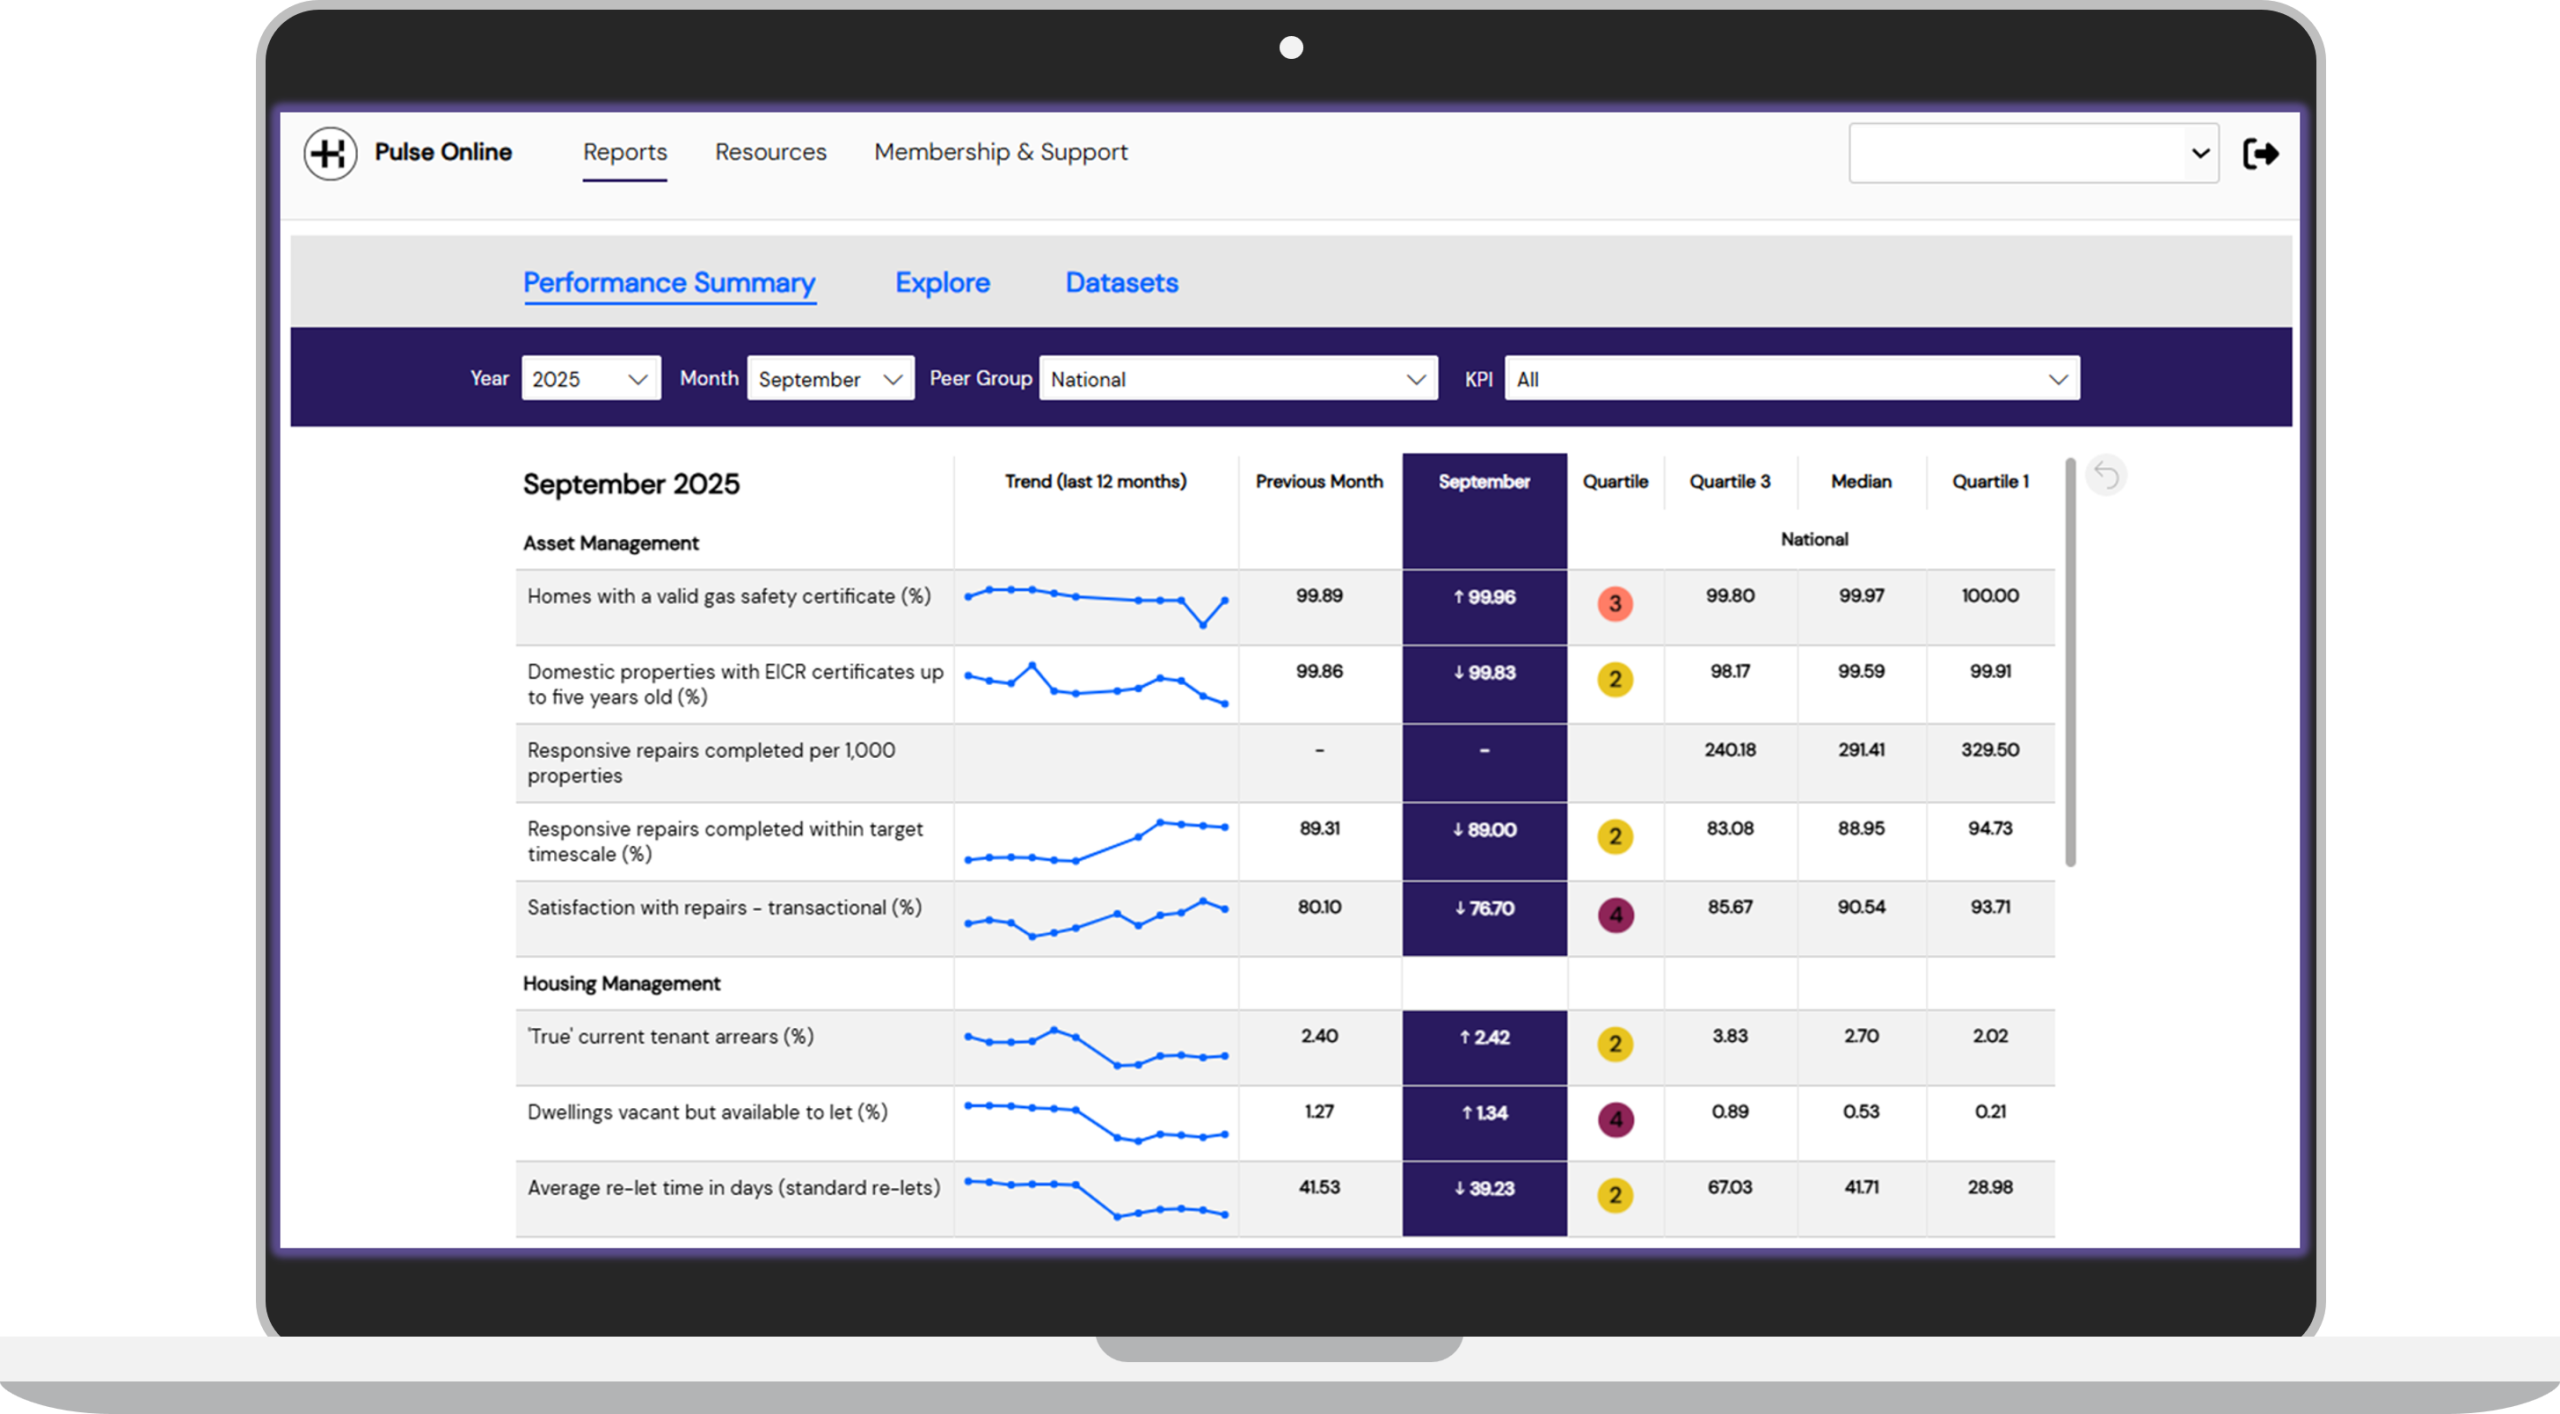Click quartile 2 badge for average re-let time
The width and height of the screenshot is (2560, 1414).
(1614, 1195)
